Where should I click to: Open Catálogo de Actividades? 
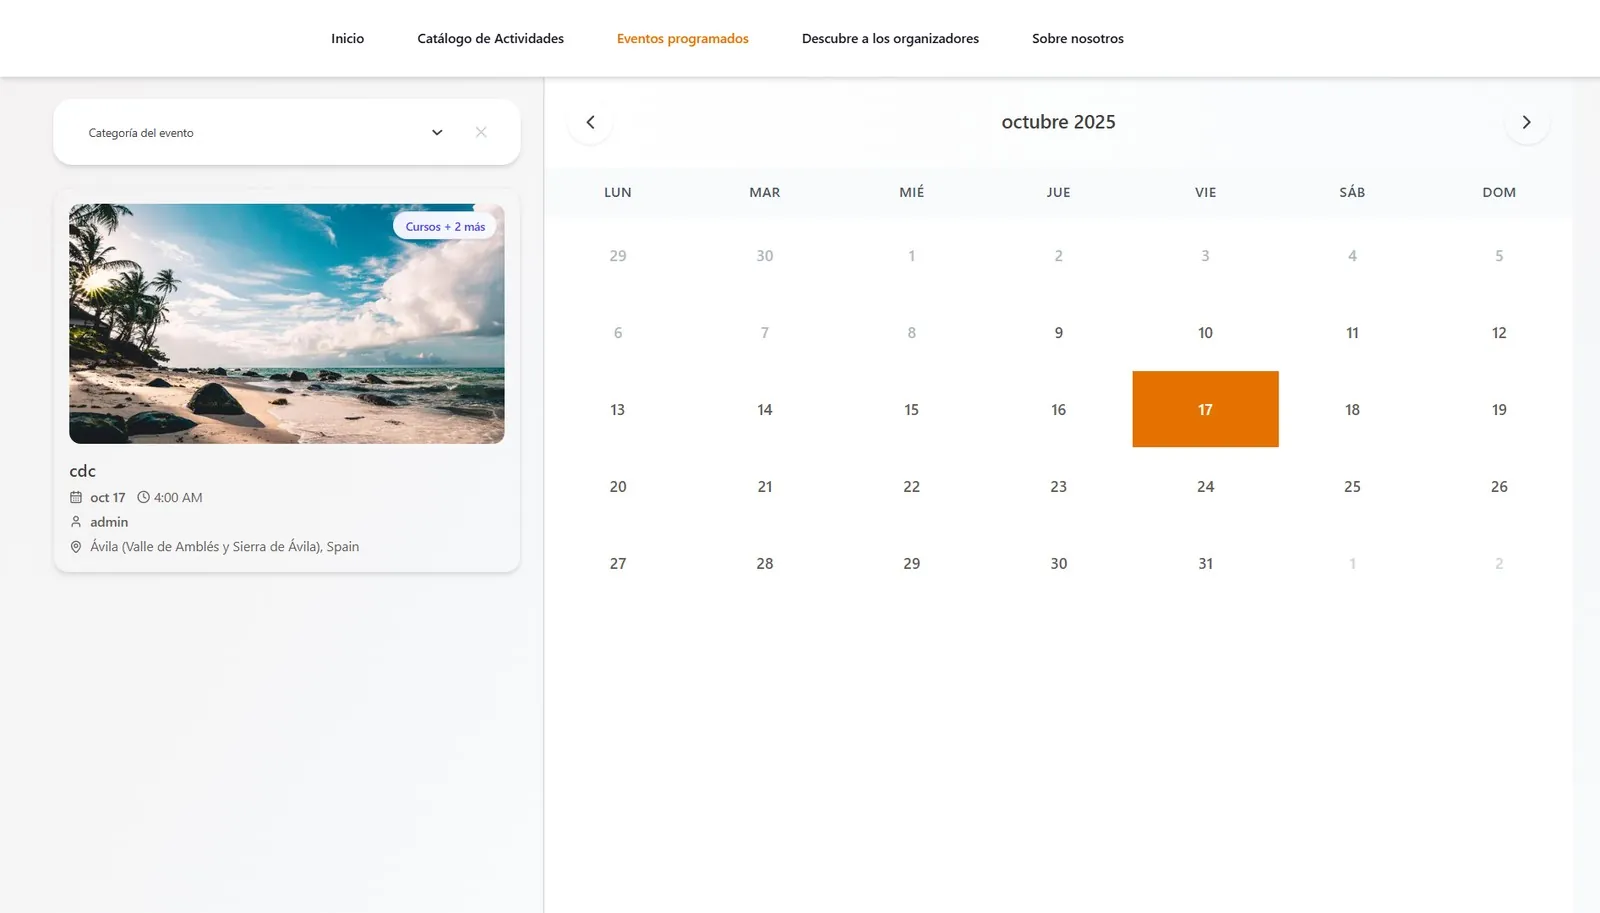pos(490,38)
